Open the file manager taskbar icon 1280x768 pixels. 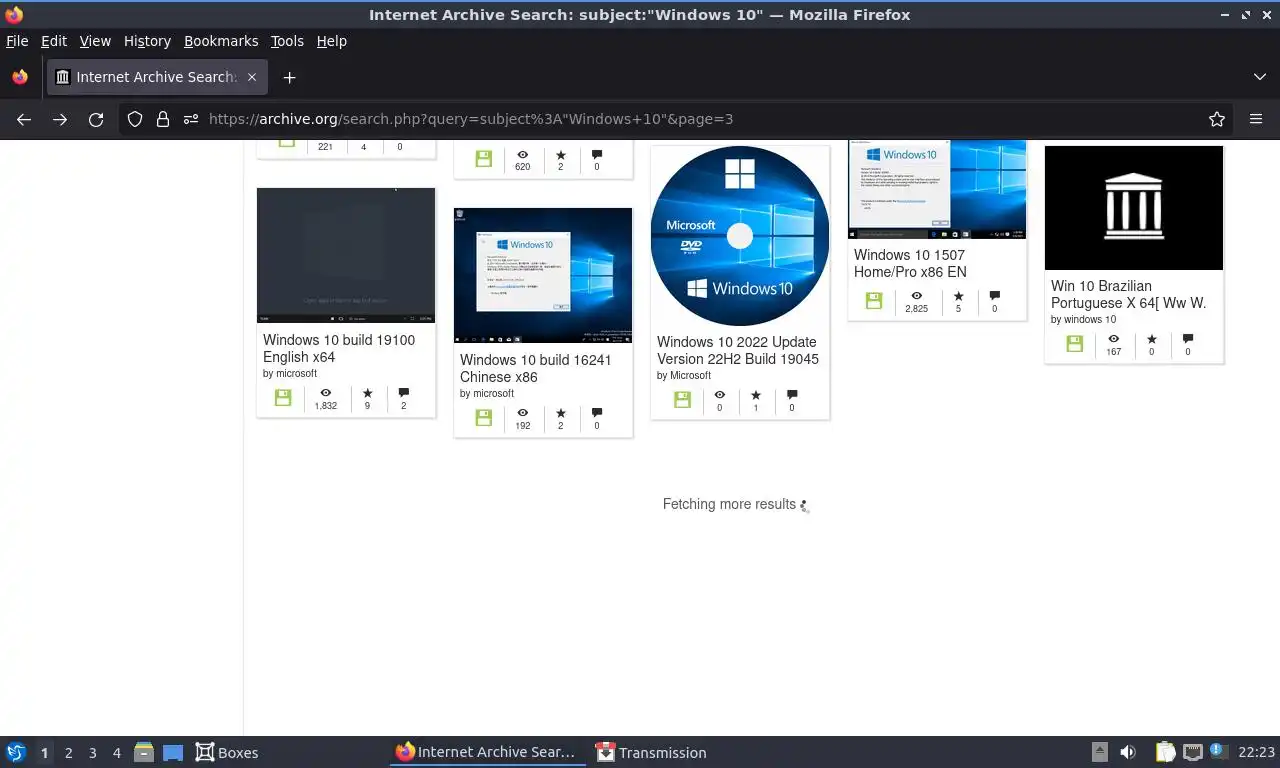coord(143,752)
